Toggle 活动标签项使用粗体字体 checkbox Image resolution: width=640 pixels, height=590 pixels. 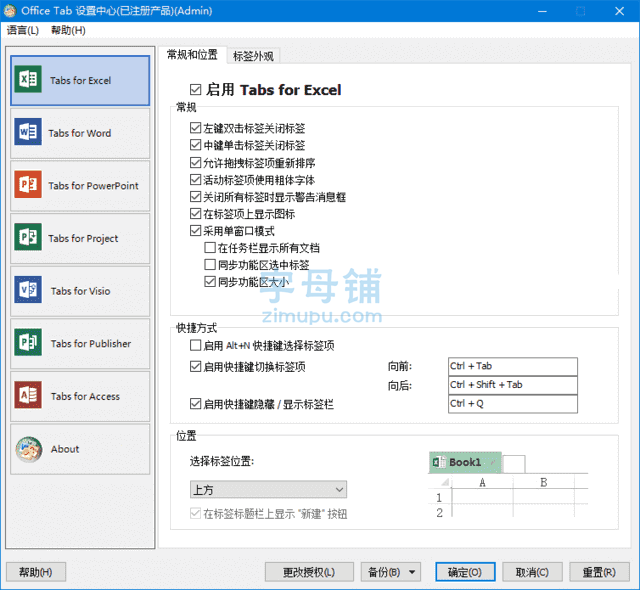(x=196, y=180)
